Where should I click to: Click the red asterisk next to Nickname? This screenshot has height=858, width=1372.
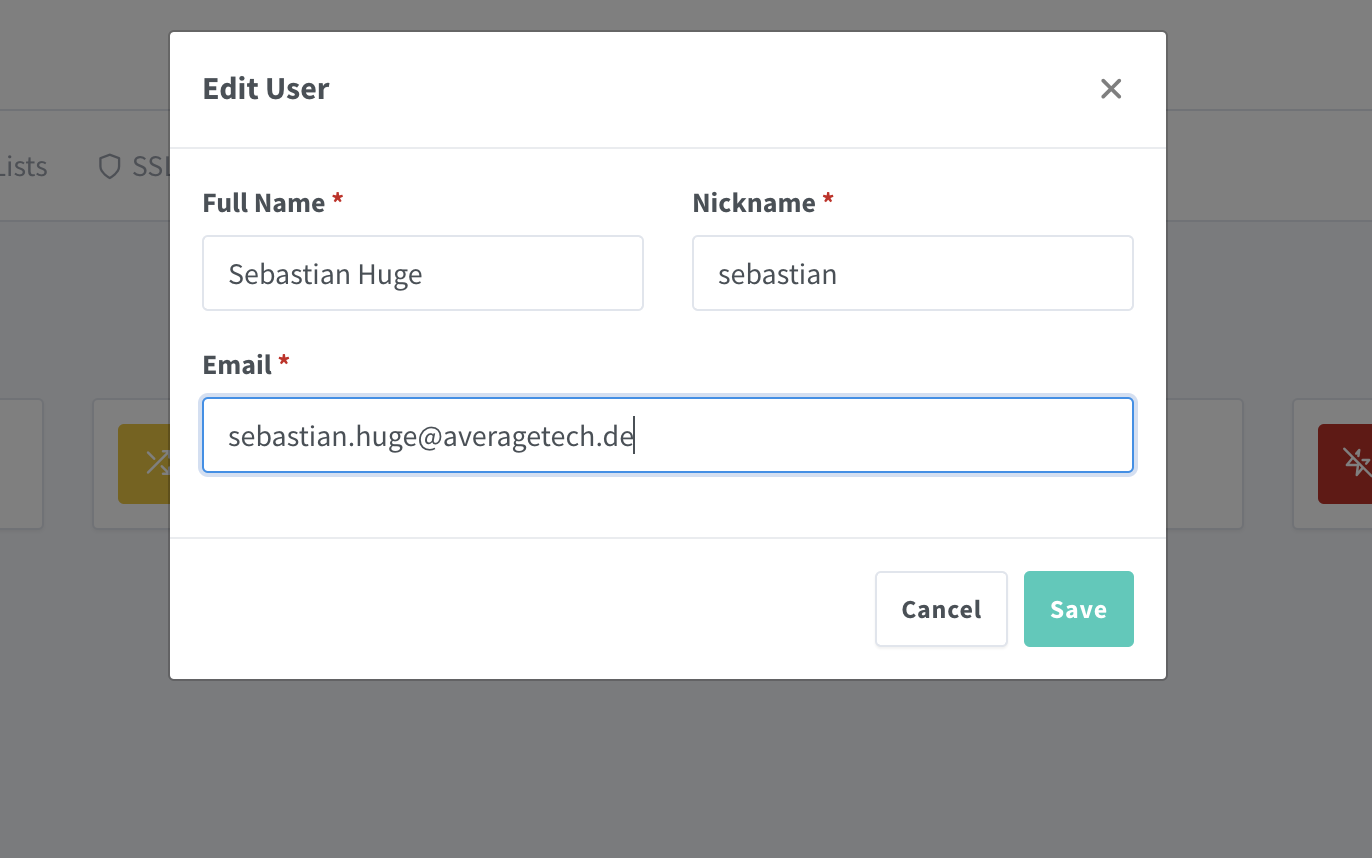[x=828, y=200]
